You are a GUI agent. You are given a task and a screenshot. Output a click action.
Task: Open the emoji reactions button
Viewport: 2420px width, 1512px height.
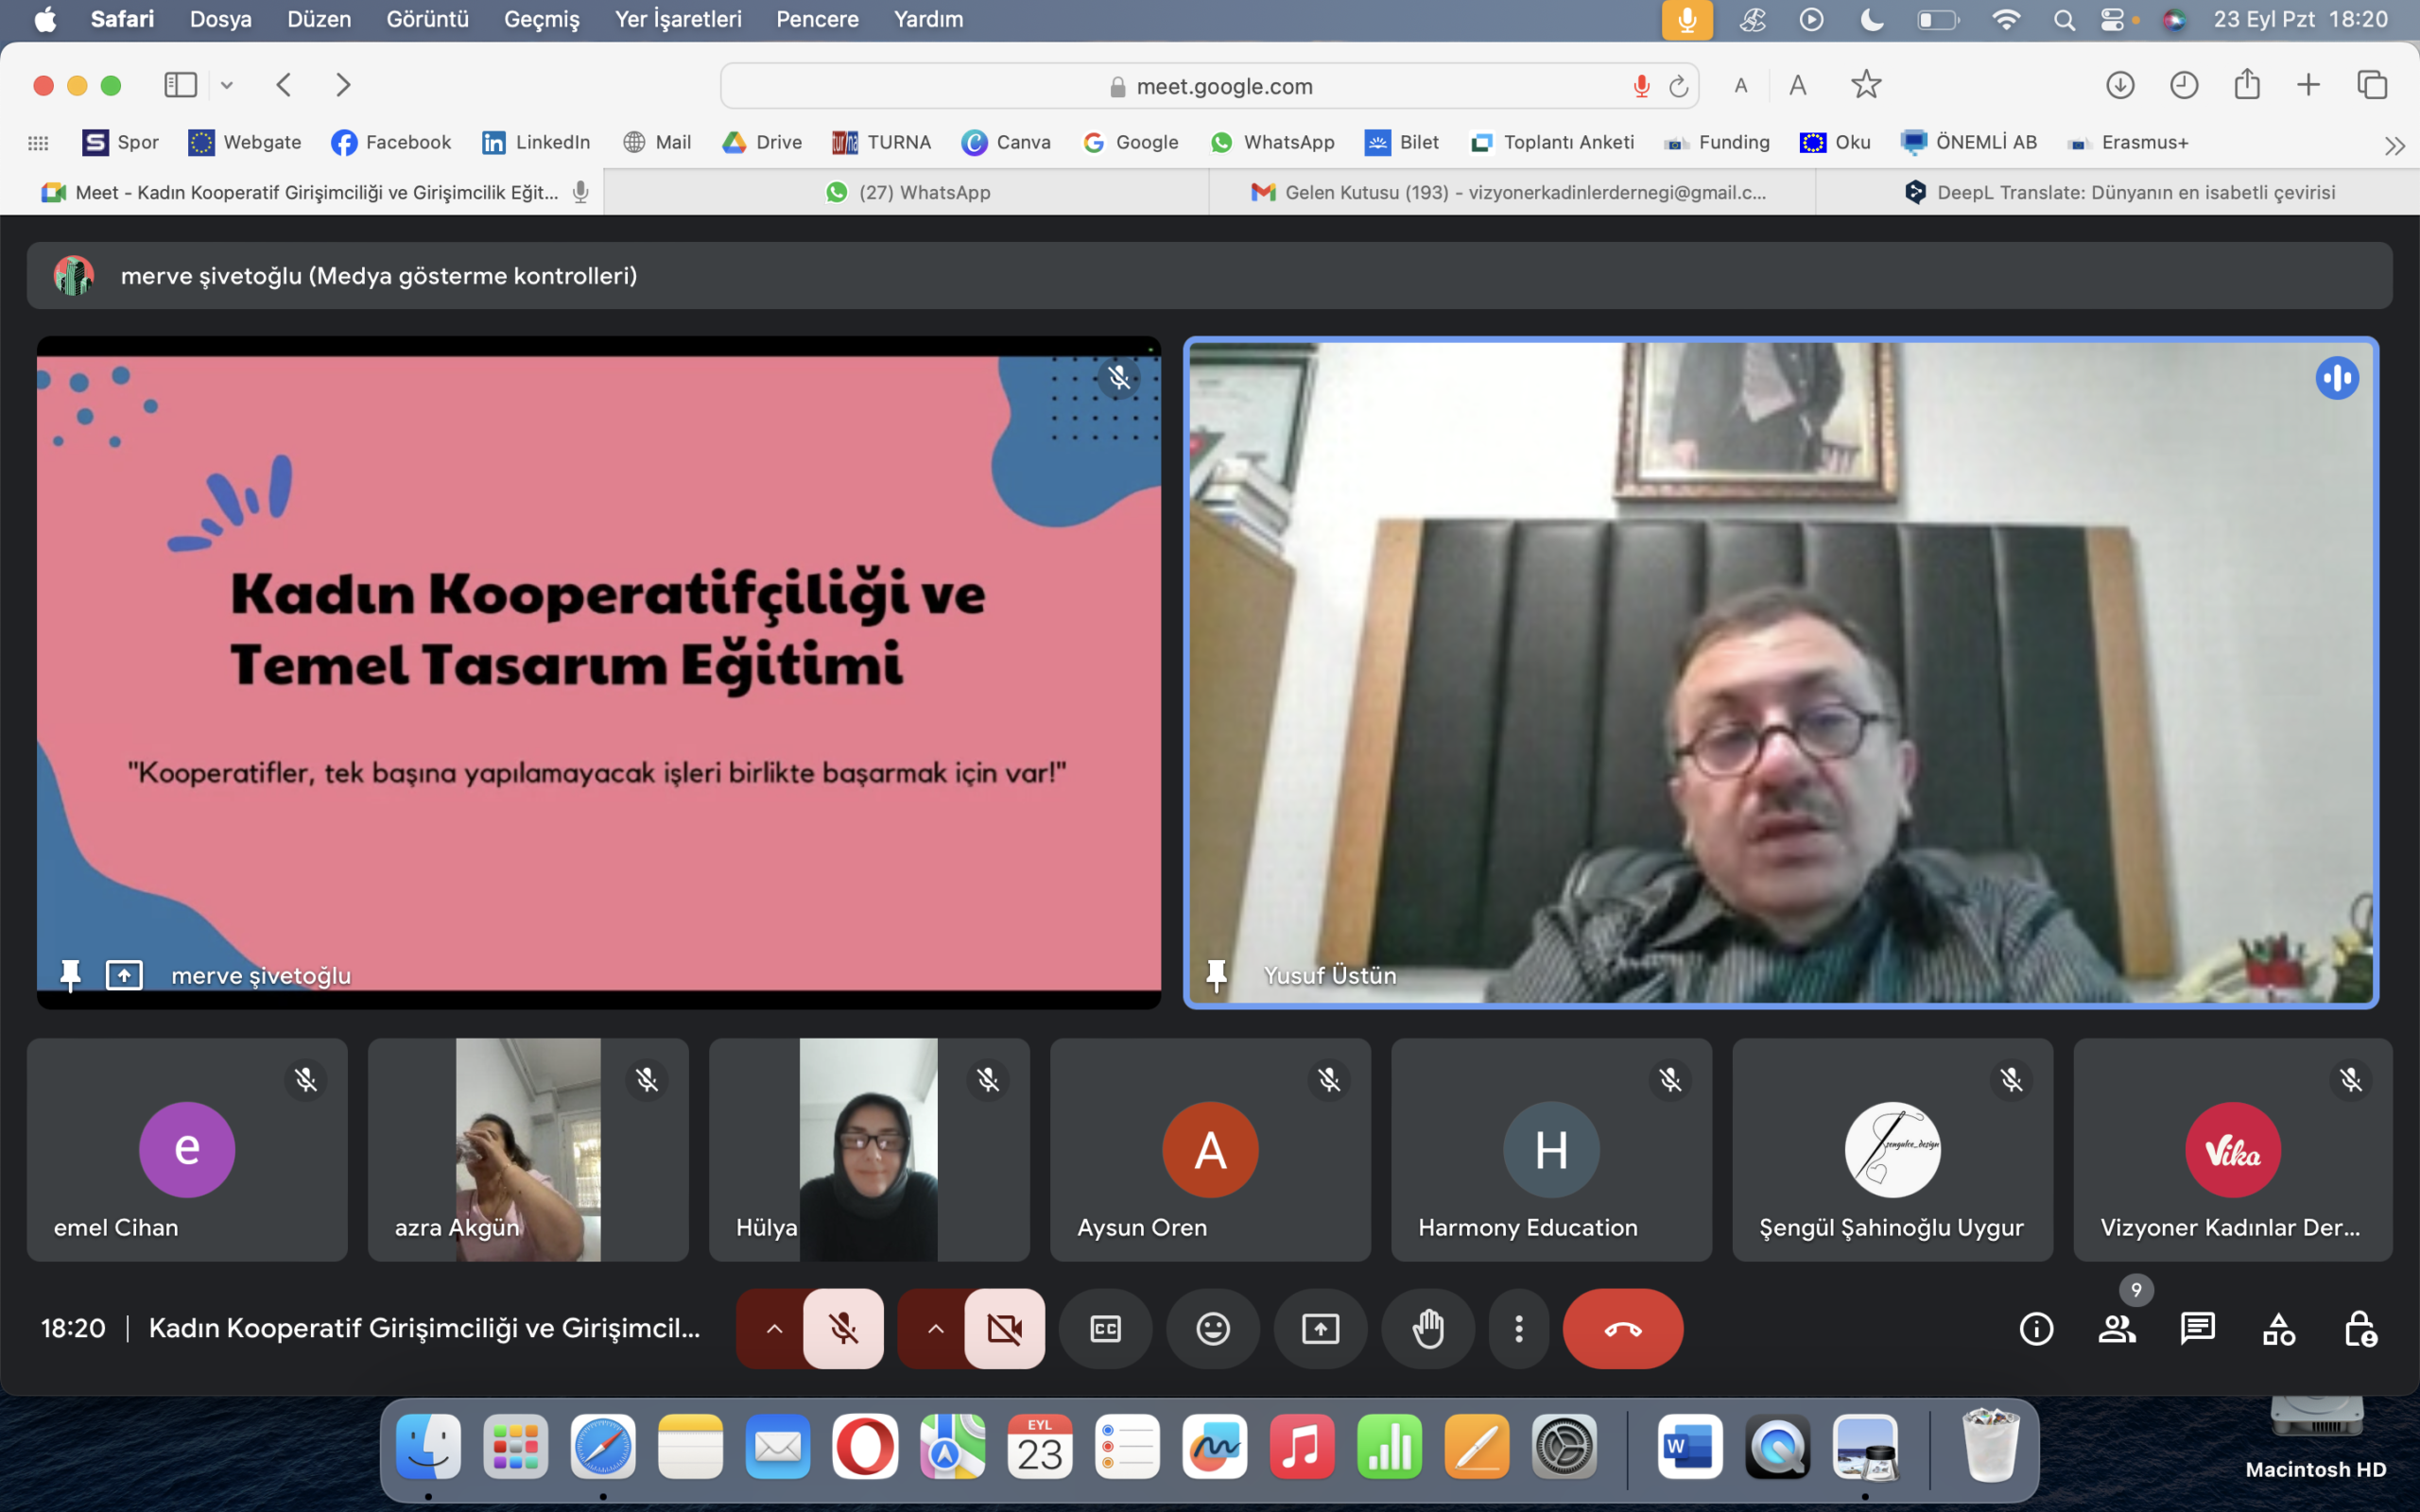(1213, 1329)
